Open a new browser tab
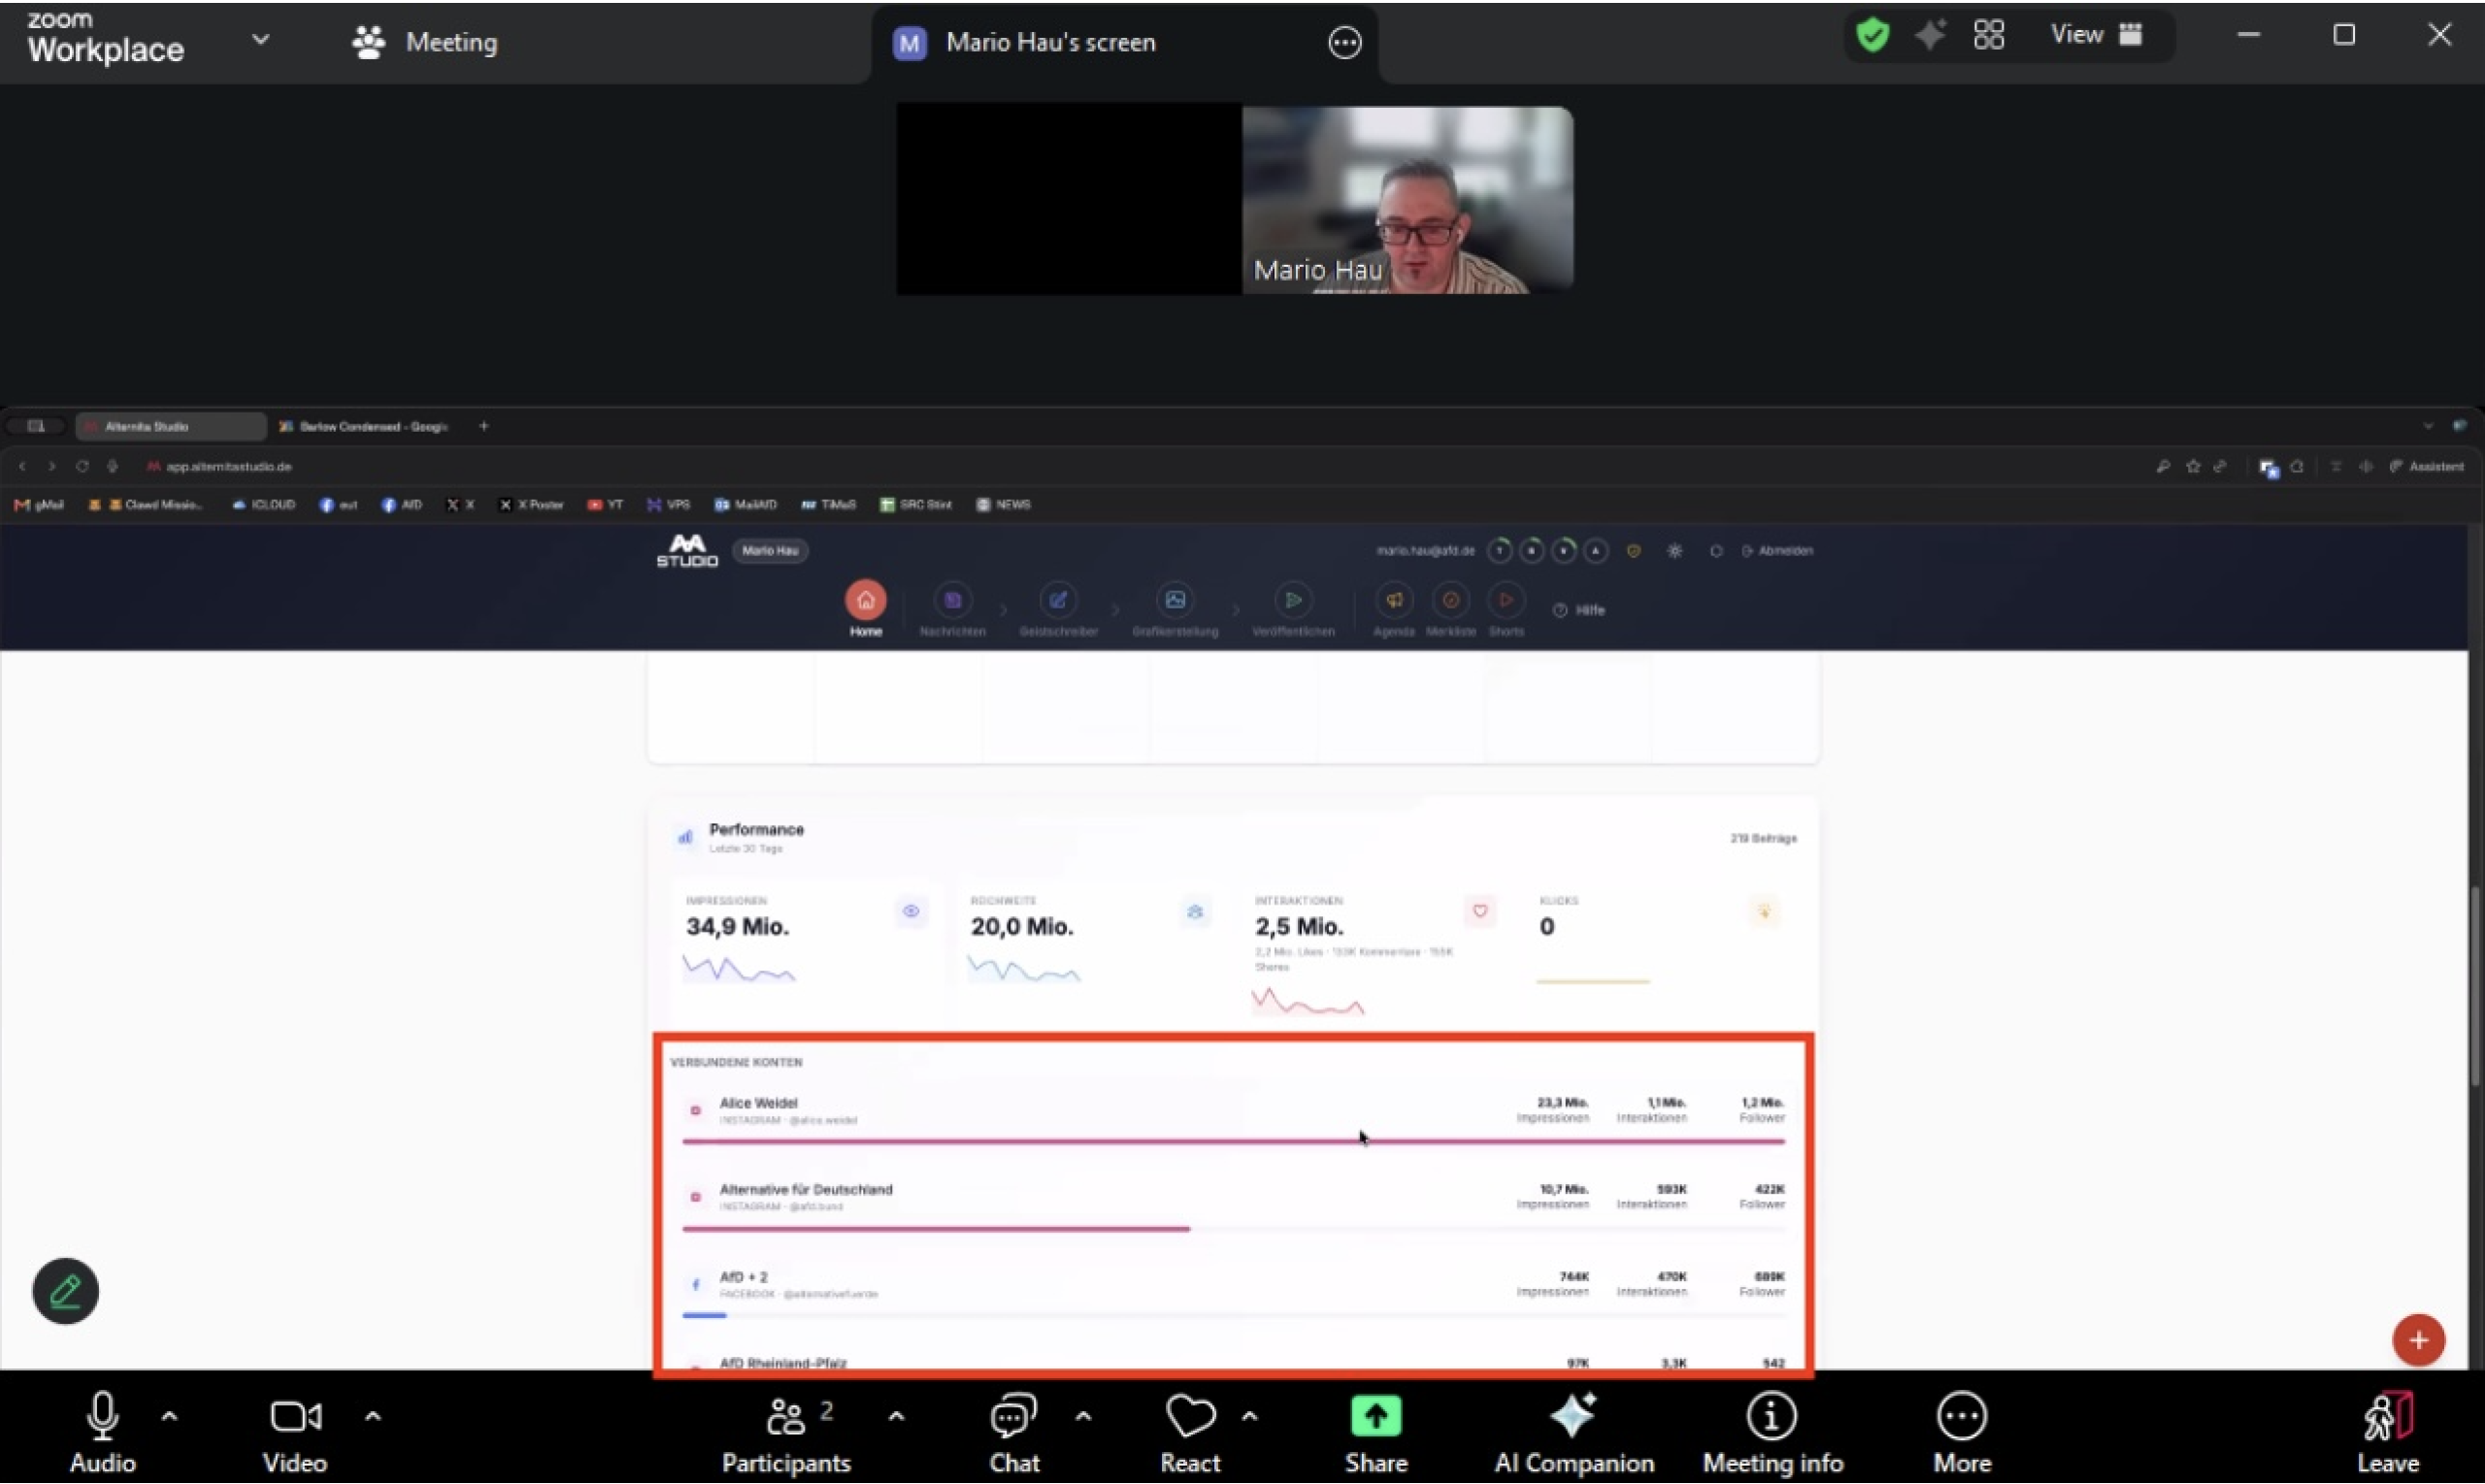Viewport: 2485px width, 1484px height. pos(484,426)
